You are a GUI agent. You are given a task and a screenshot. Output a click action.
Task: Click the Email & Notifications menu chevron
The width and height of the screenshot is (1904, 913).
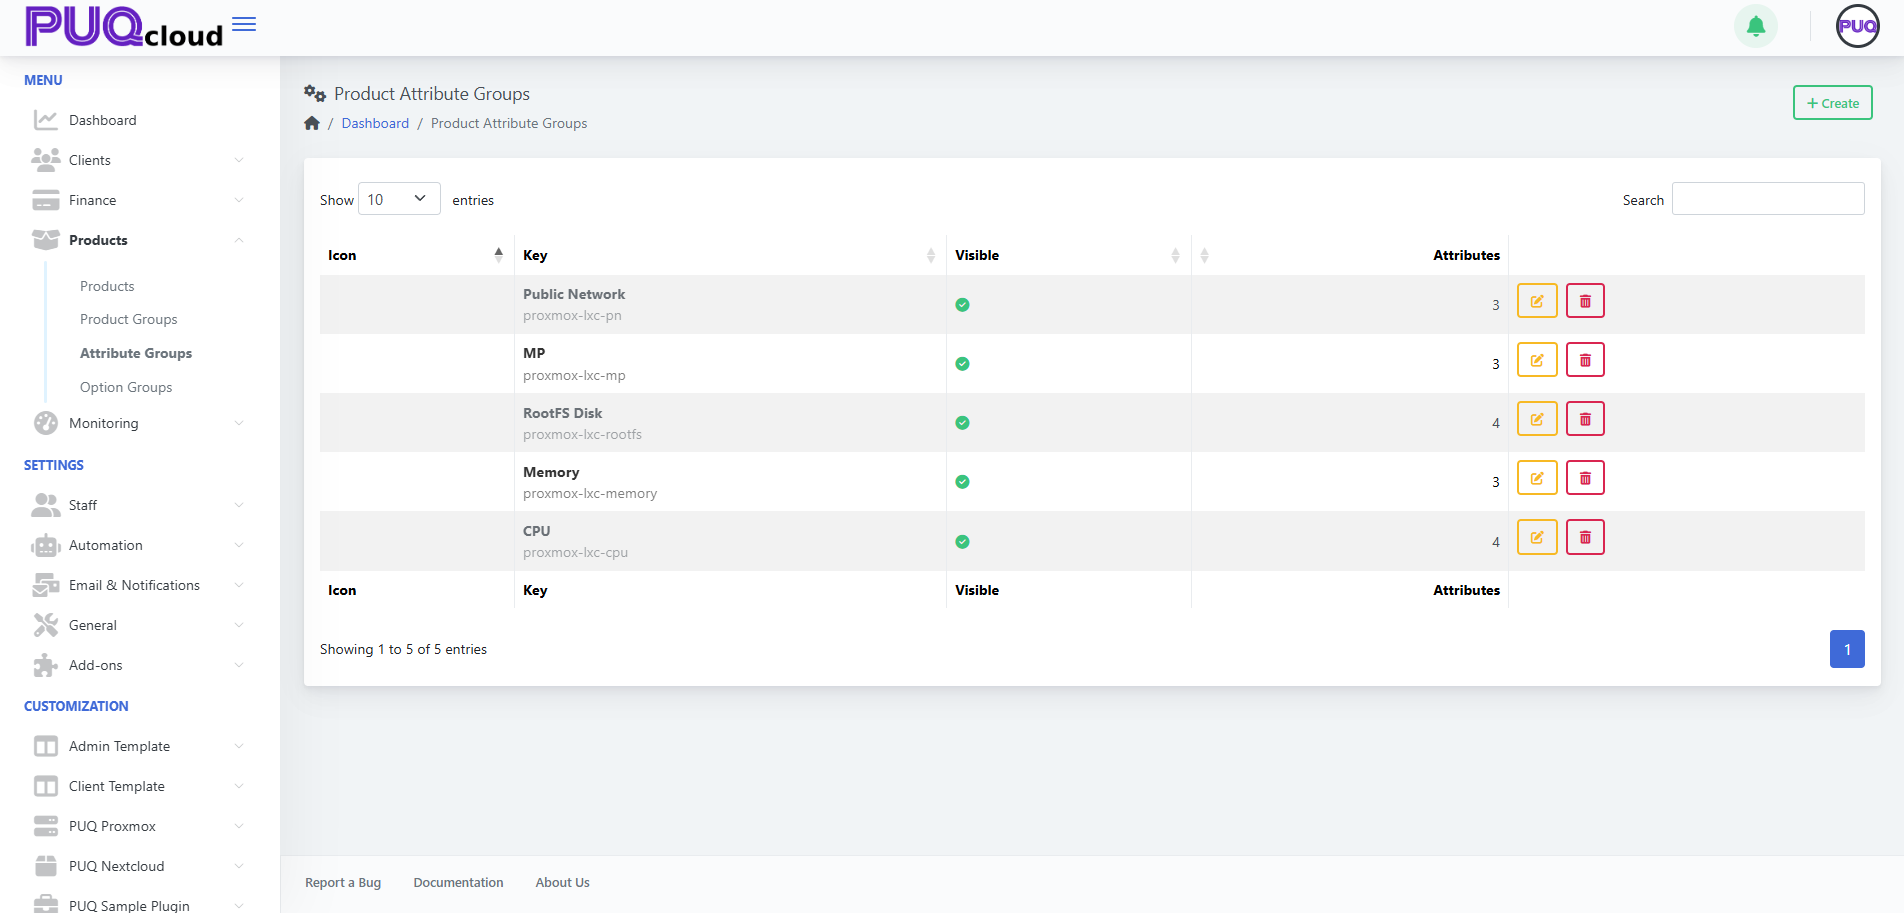tap(239, 585)
